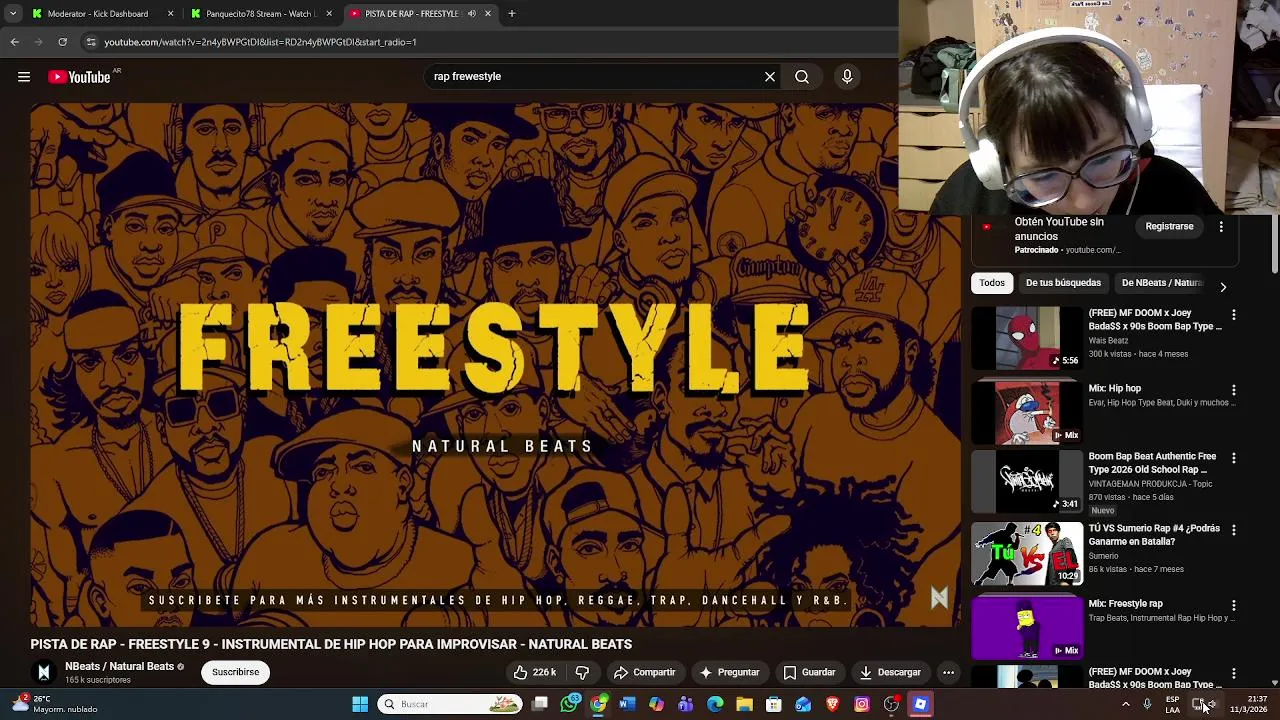
Task: Open the browser tab search dropdown
Action: pyautogui.click(x=13, y=14)
